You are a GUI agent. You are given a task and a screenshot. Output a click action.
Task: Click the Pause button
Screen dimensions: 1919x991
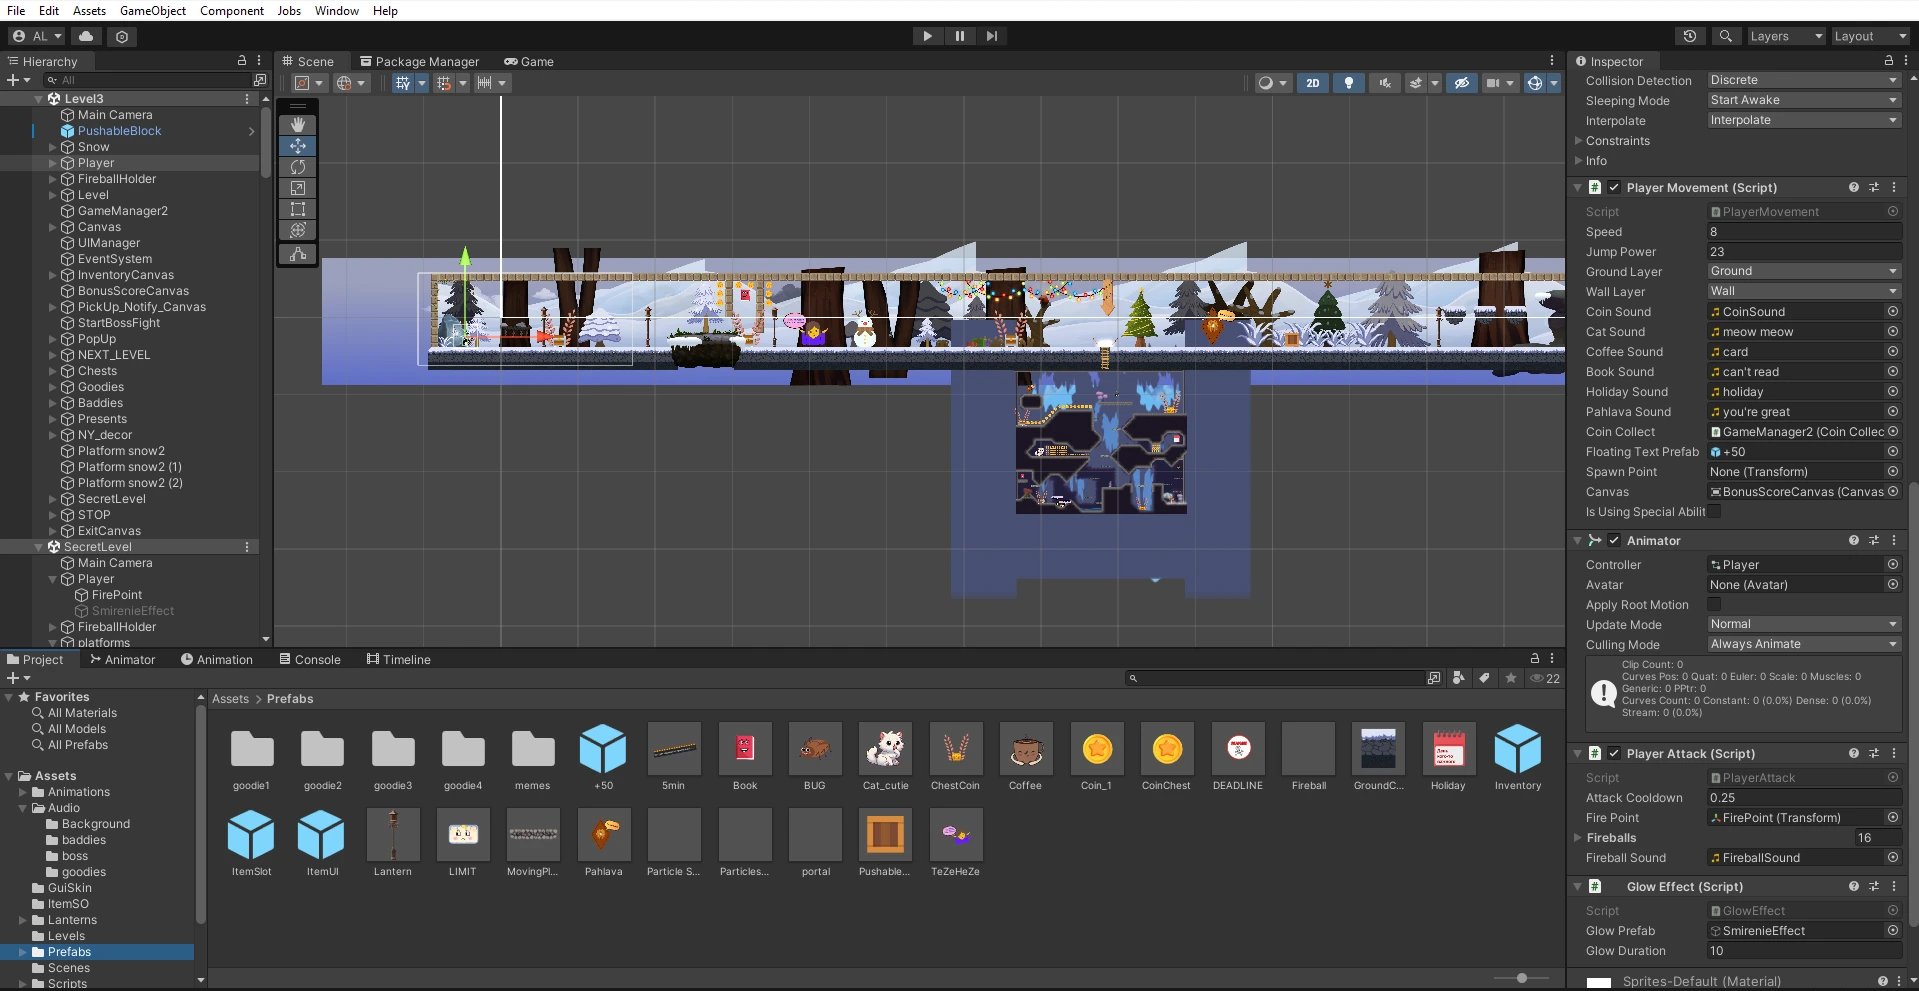(x=960, y=36)
